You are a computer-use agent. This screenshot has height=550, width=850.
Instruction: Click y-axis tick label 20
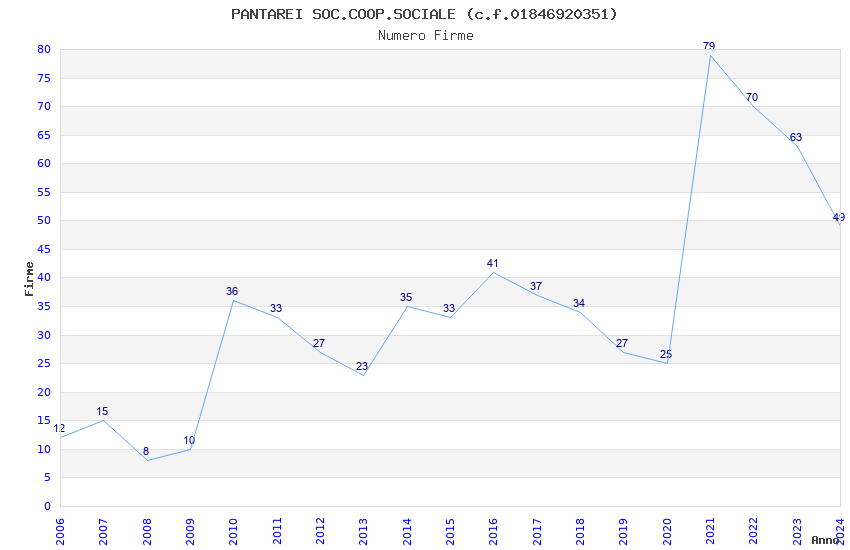click(44, 392)
